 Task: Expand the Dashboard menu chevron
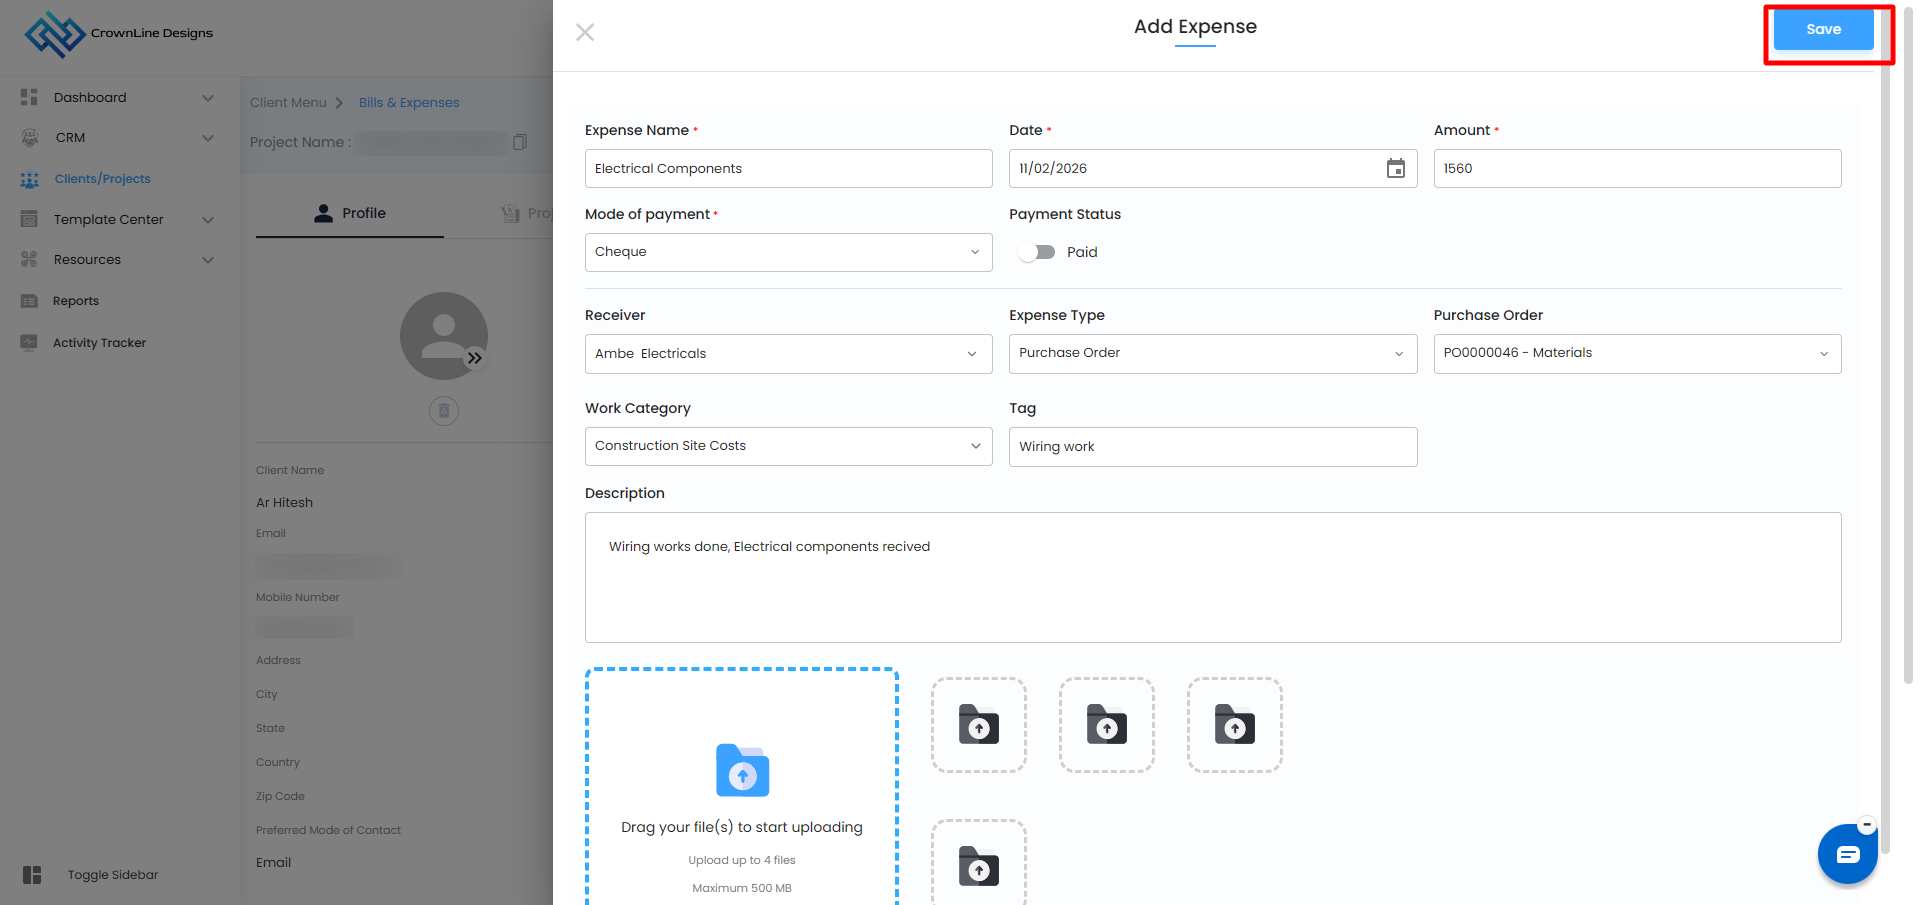coord(208,97)
